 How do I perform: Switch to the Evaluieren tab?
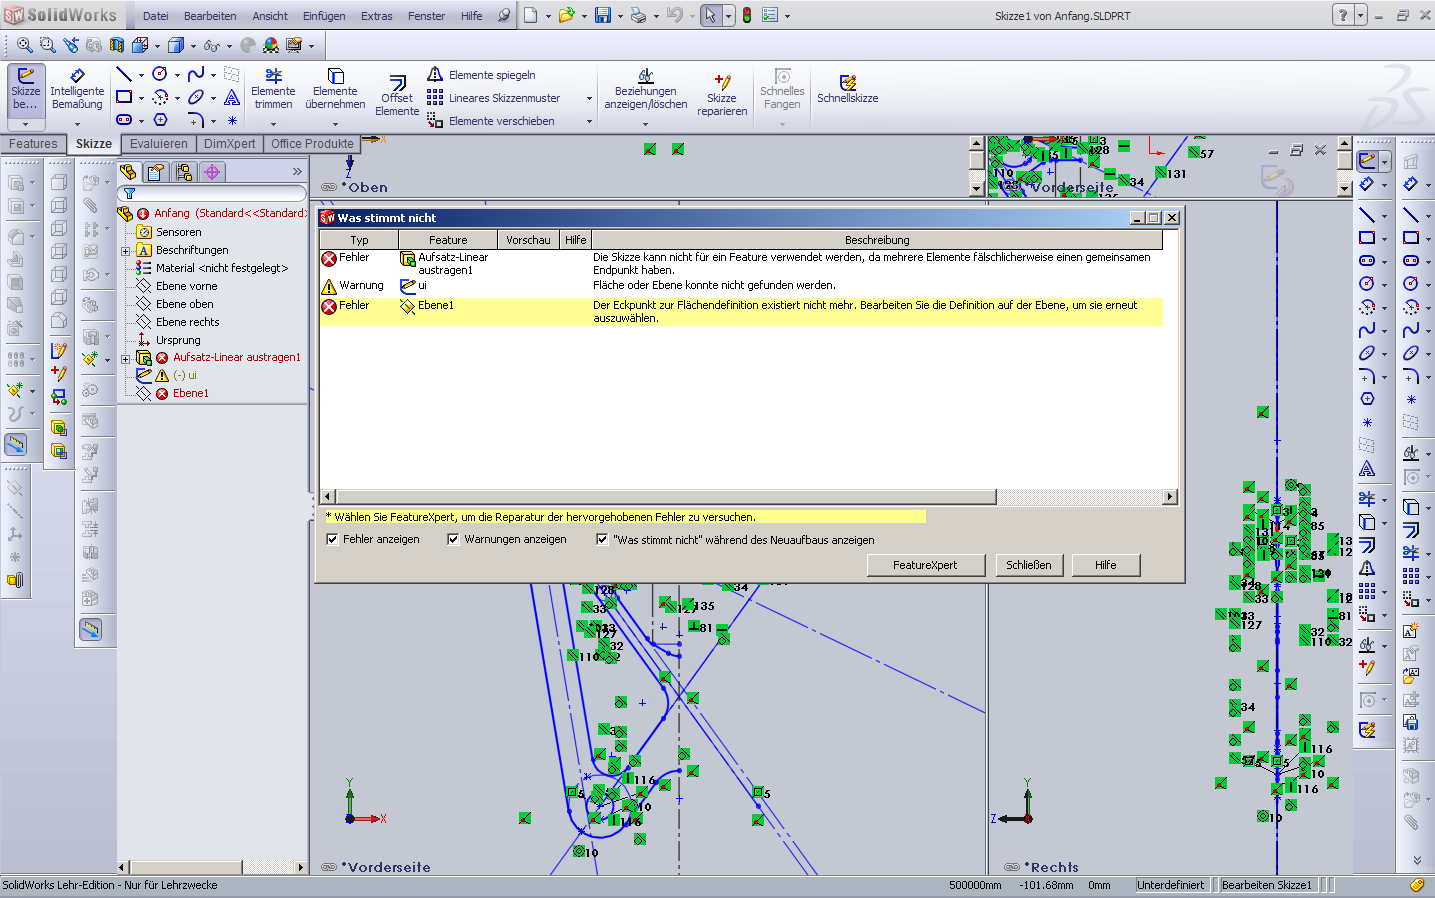(158, 144)
